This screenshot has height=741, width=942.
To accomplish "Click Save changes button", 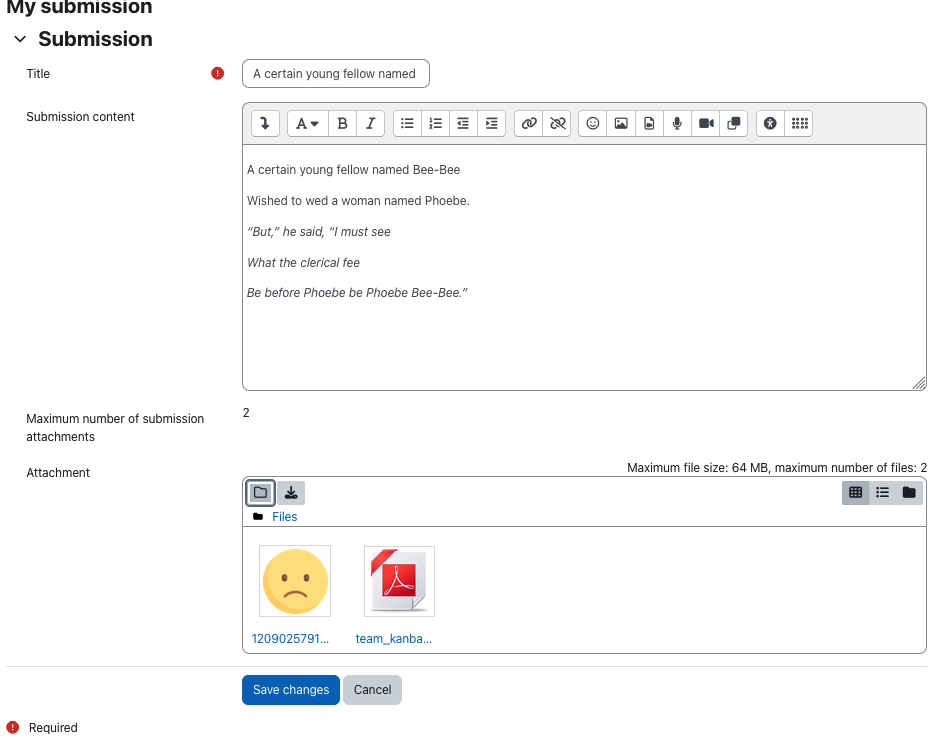I will 291,690.
